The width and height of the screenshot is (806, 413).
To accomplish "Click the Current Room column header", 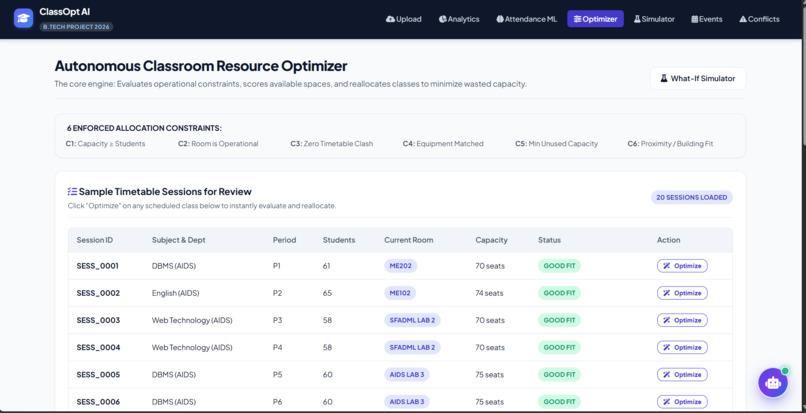I will coord(409,240).
